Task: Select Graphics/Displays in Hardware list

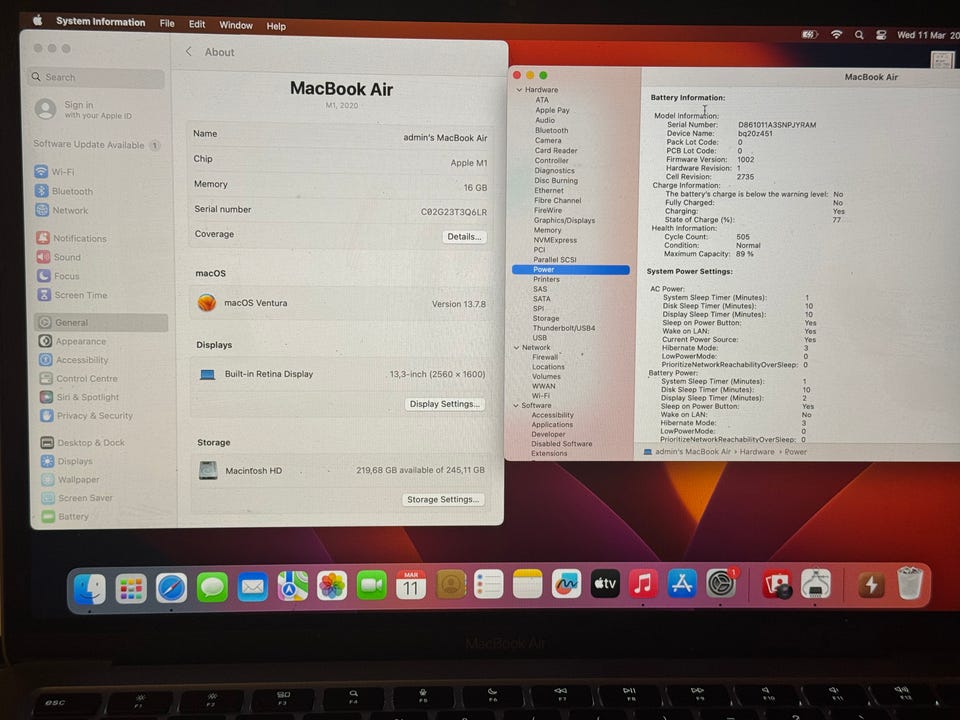Action: 564,220
